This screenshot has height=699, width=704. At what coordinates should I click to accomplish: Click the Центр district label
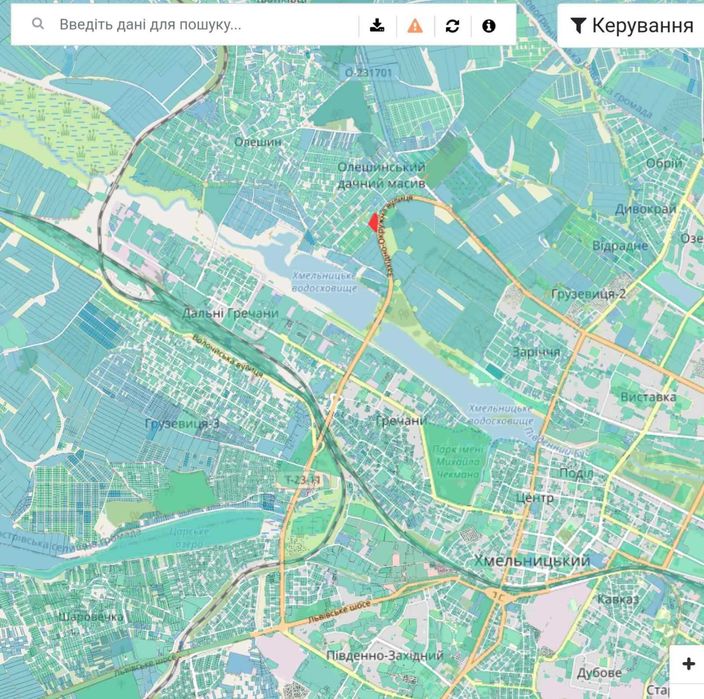tap(535, 498)
